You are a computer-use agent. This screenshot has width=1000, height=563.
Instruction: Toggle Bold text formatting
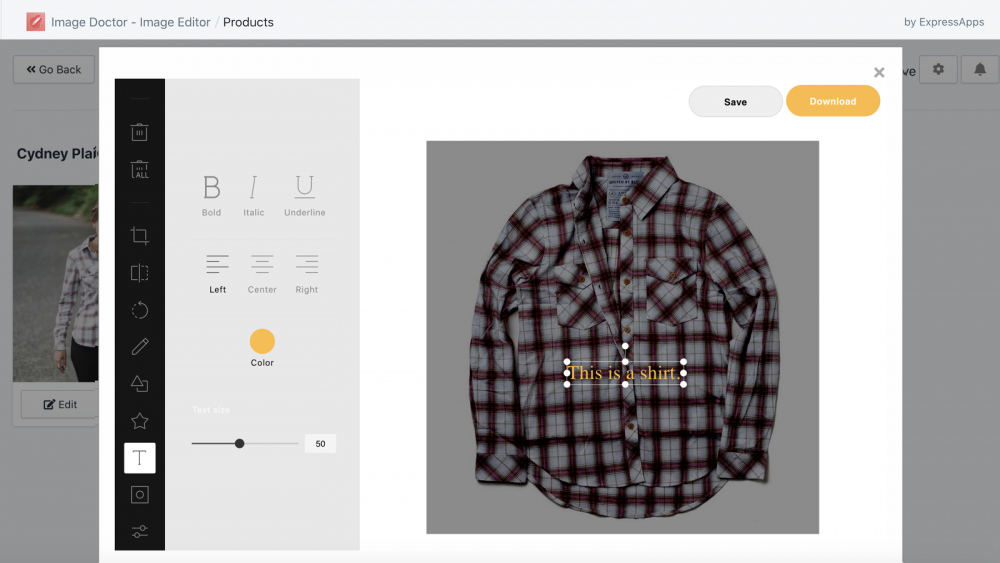click(x=211, y=195)
